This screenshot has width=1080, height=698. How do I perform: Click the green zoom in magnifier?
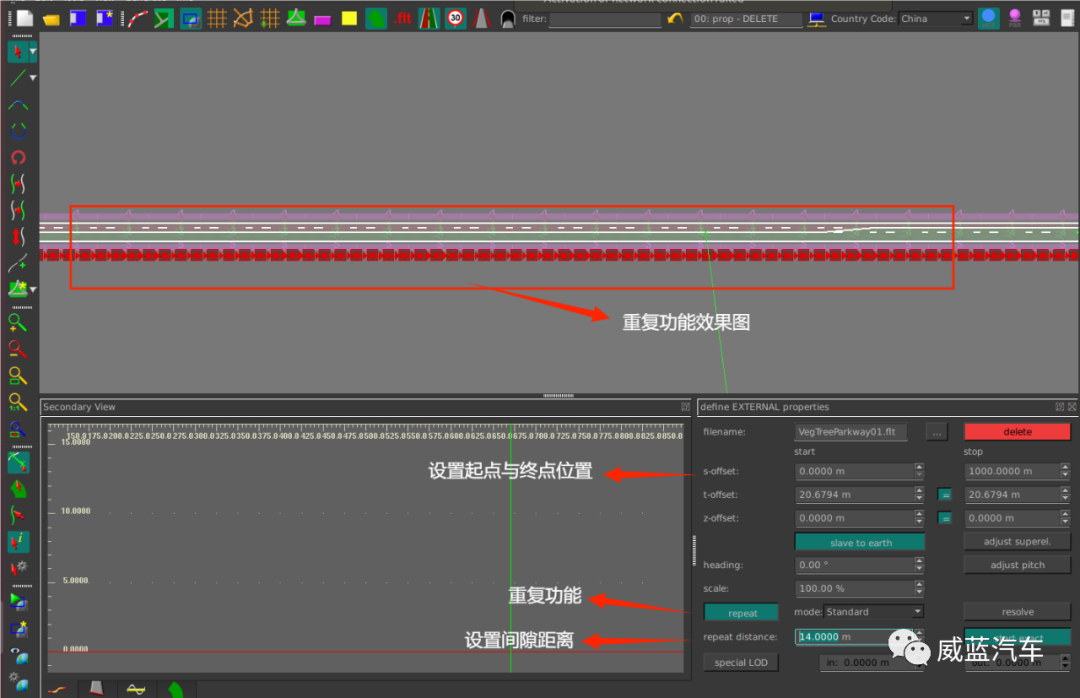pos(18,322)
